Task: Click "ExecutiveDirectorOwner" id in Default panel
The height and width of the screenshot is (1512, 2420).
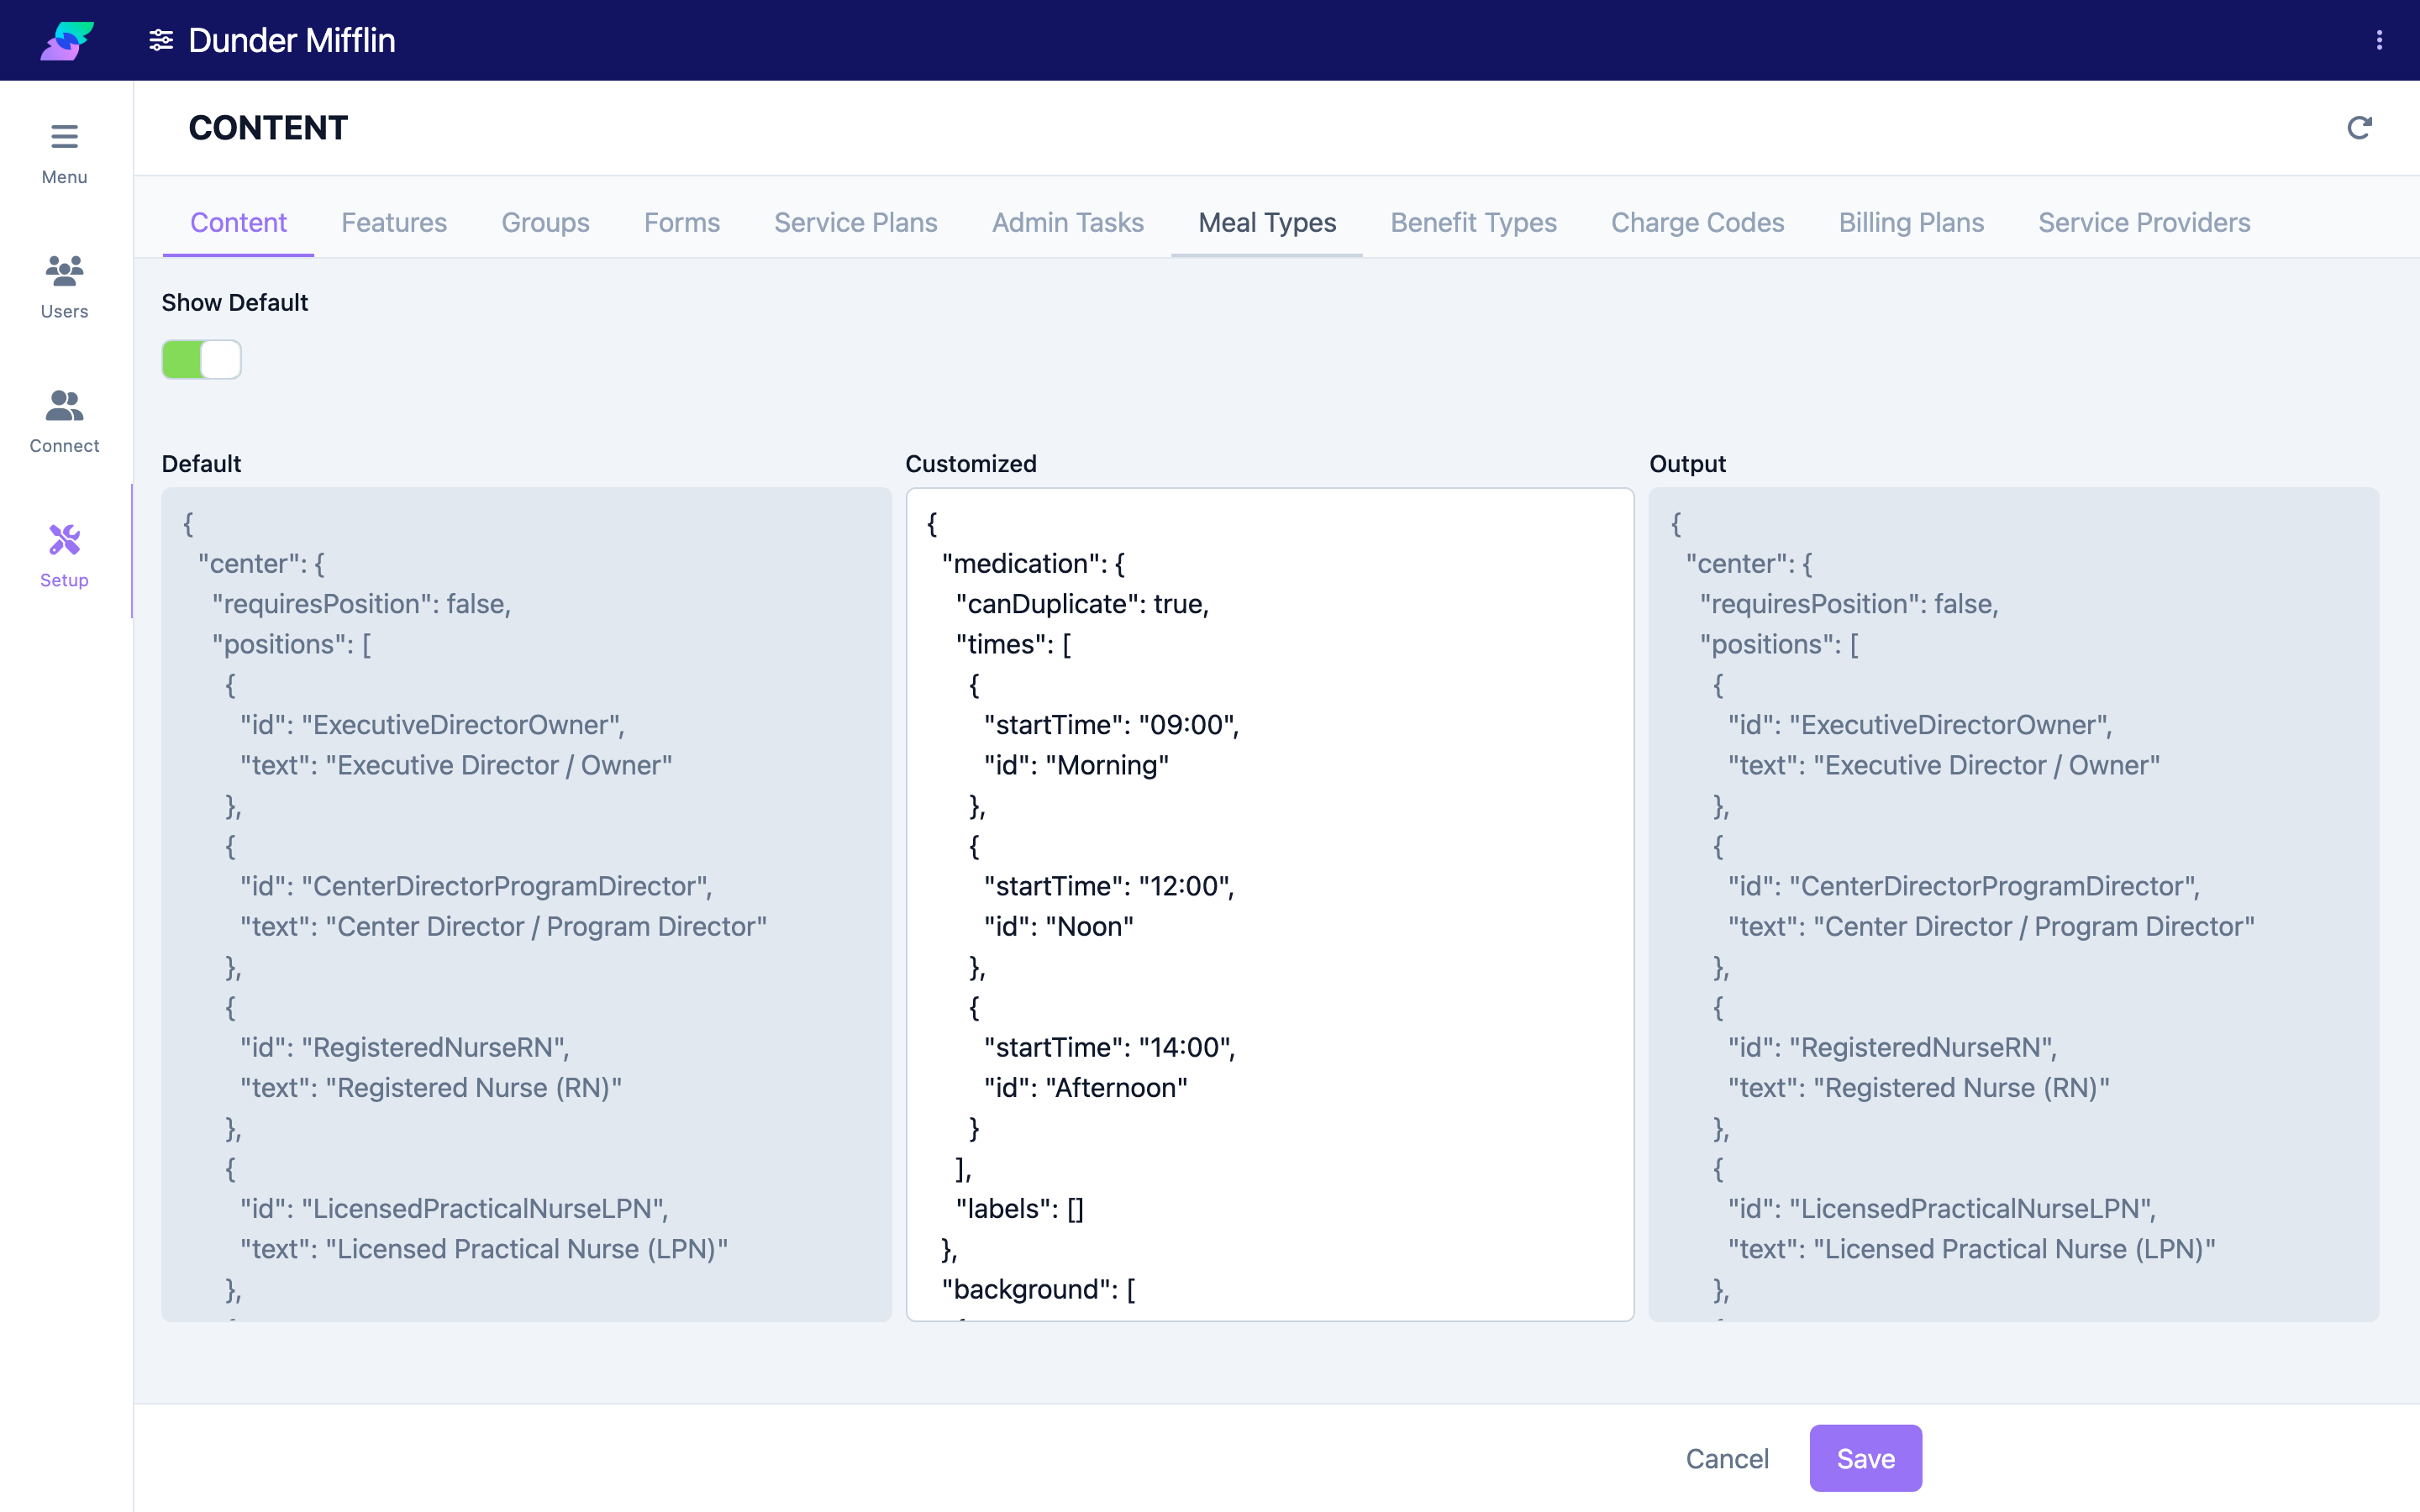Action: (x=463, y=725)
